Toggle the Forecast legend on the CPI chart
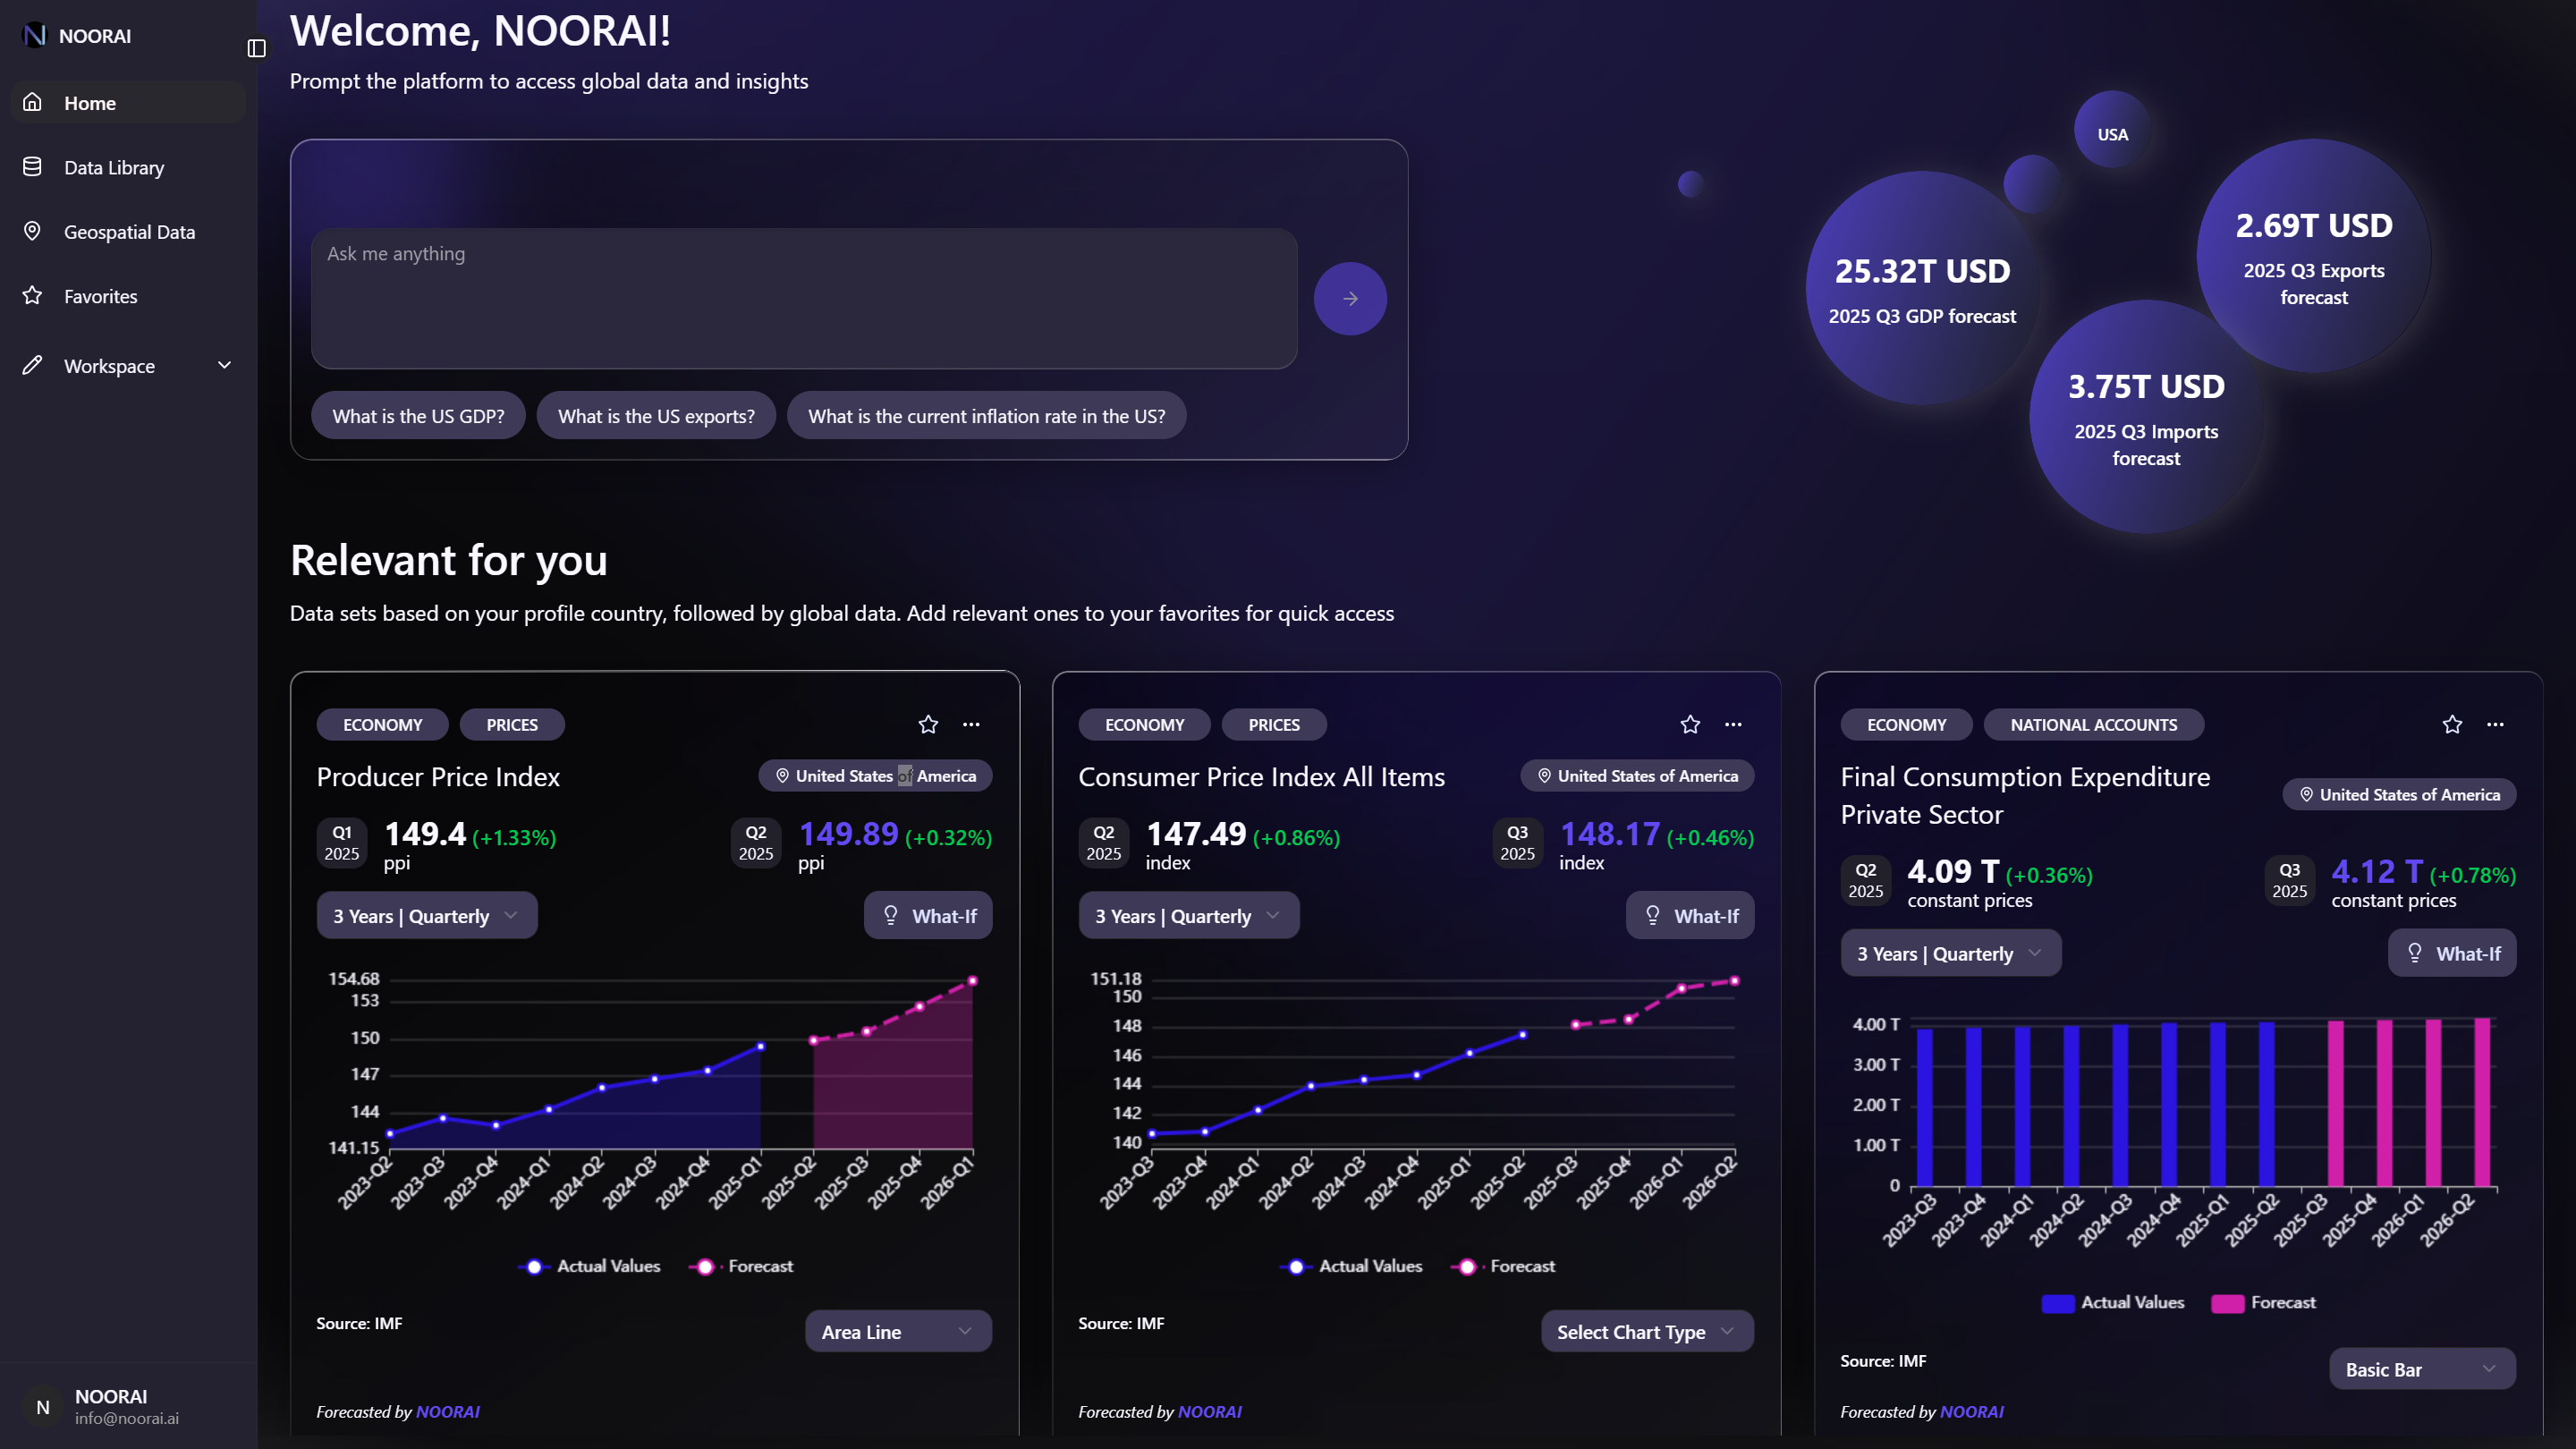Viewport: 2576px width, 1449px height. pos(1505,1265)
